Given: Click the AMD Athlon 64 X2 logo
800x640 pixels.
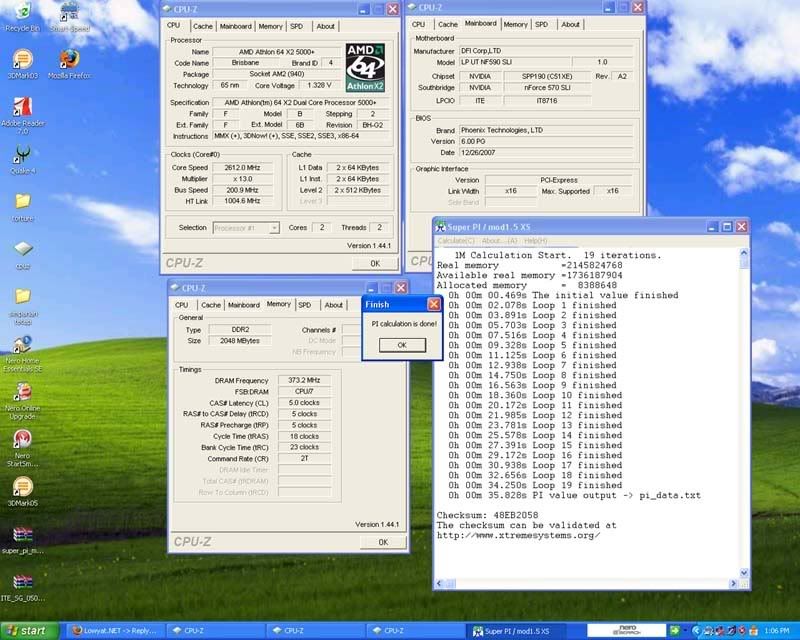Looking at the screenshot, I should pyautogui.click(x=366, y=66).
